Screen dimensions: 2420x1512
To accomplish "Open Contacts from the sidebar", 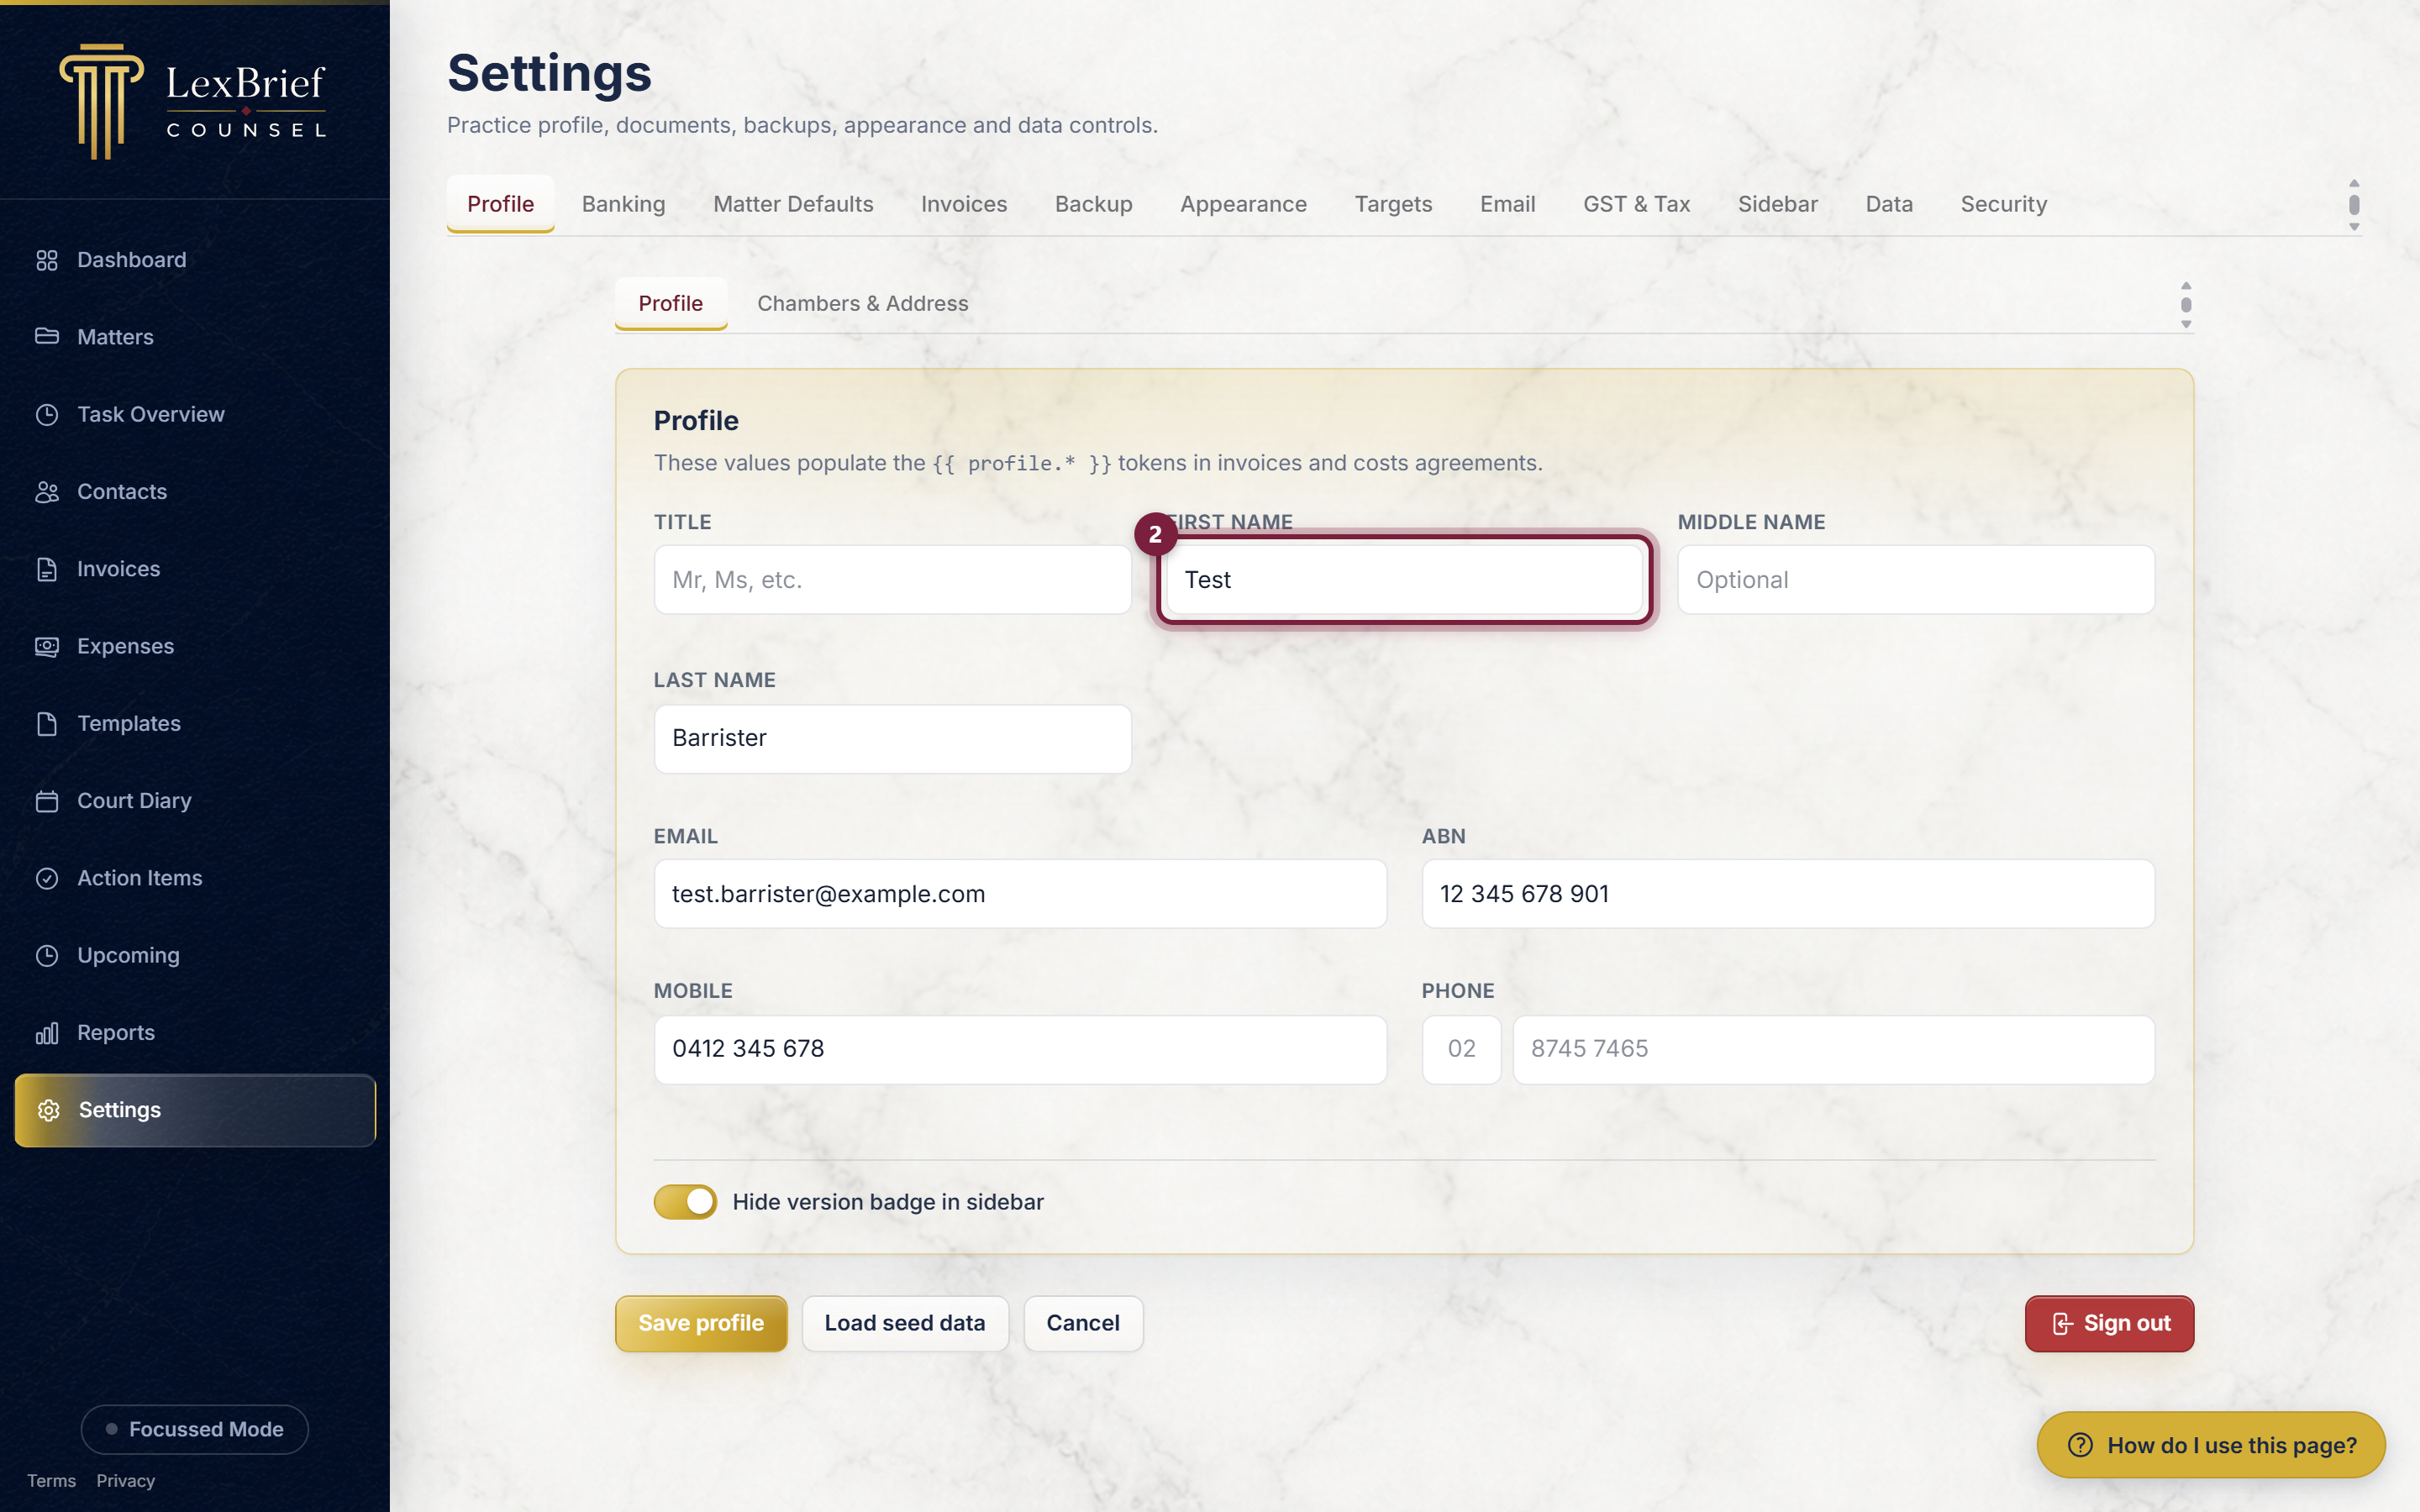I will (195, 492).
